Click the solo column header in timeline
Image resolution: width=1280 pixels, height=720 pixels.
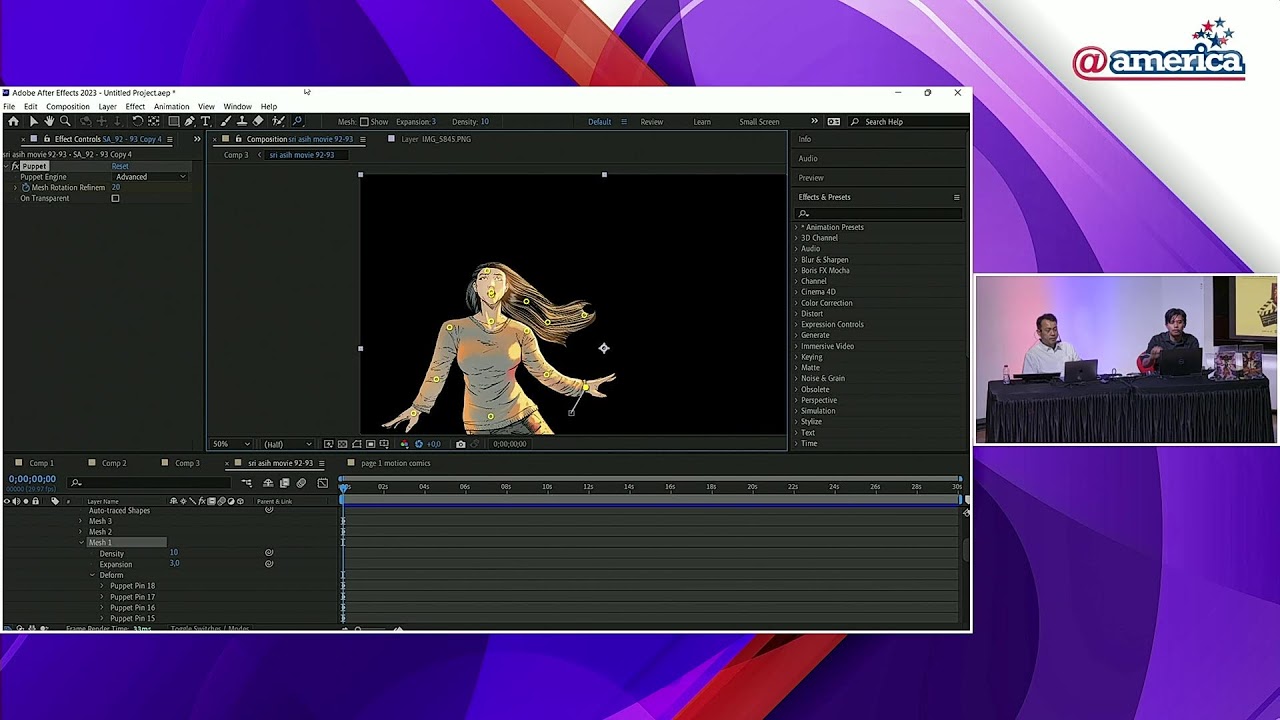click(26, 501)
